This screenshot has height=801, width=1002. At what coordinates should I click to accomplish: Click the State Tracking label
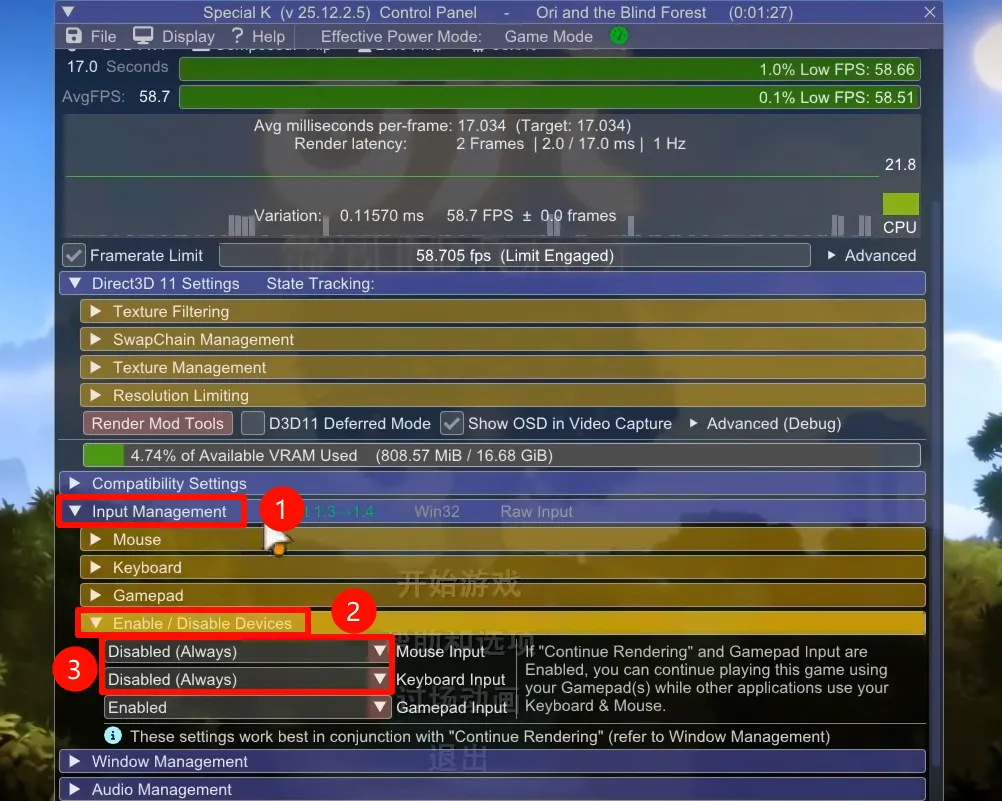[320, 284]
